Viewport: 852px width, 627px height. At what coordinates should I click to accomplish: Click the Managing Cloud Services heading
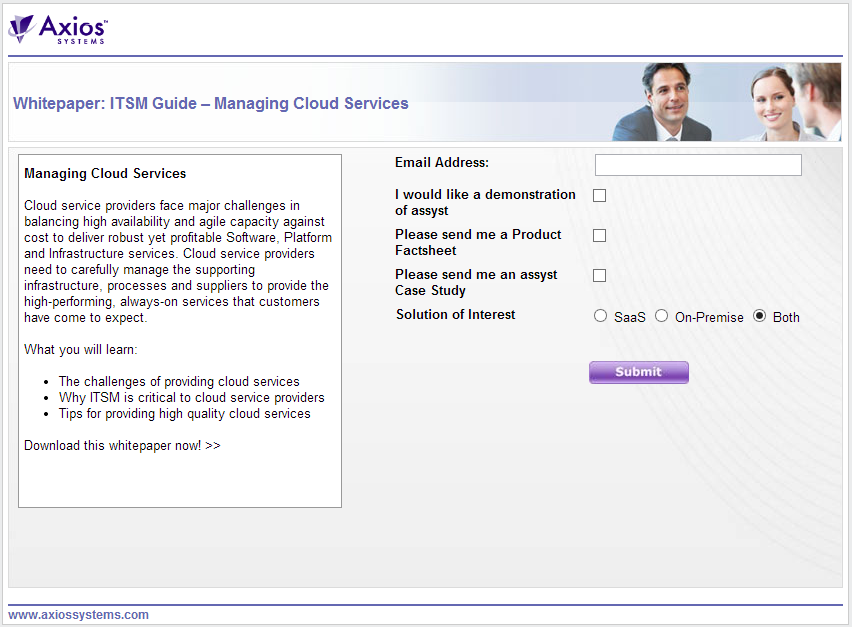tap(105, 173)
